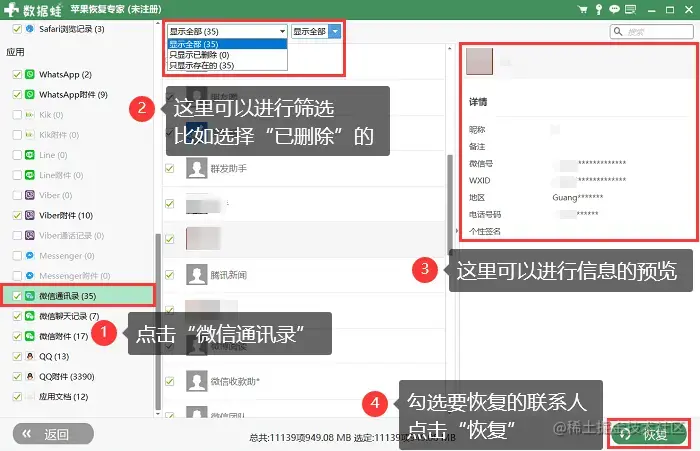Click the 应用 section header
Viewport: 700px width, 451px height.
click(x=15, y=52)
